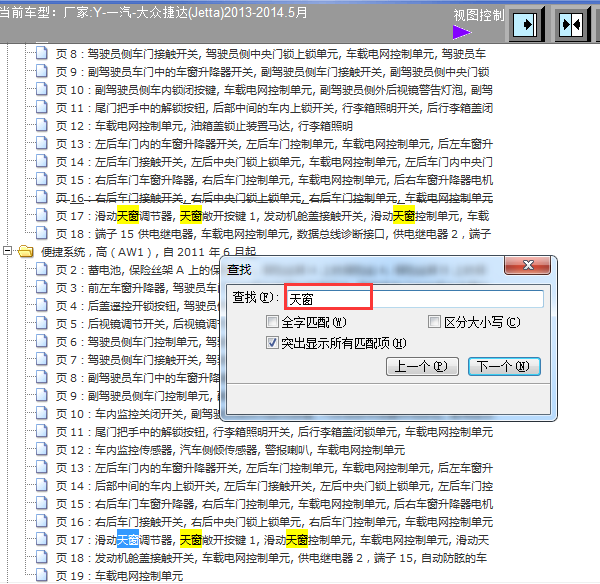Toggle the 全字匹配 checkbox

(272, 321)
